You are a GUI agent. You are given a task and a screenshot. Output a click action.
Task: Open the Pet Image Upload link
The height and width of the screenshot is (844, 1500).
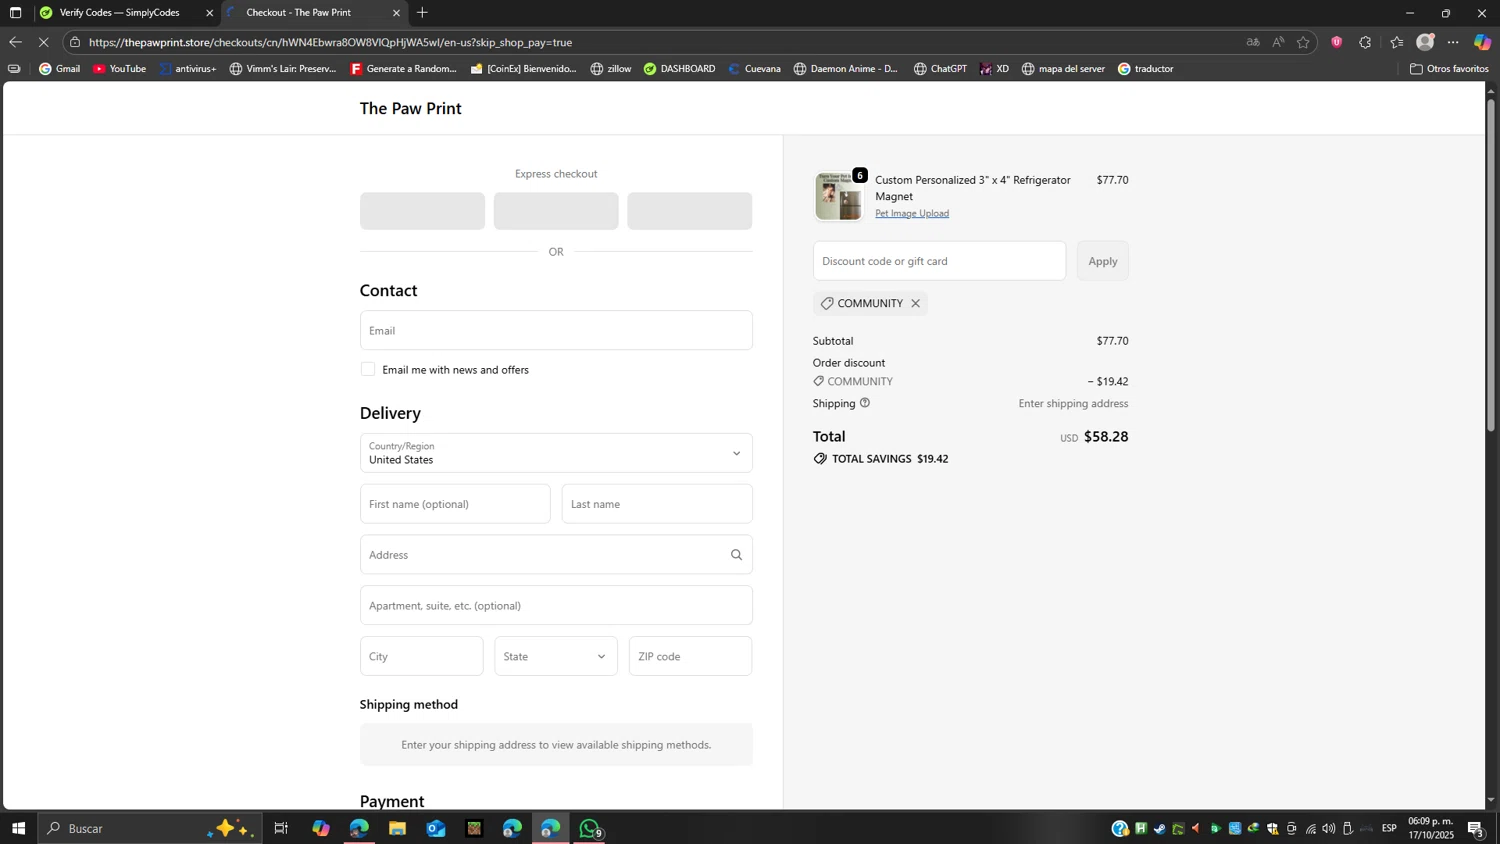click(912, 213)
